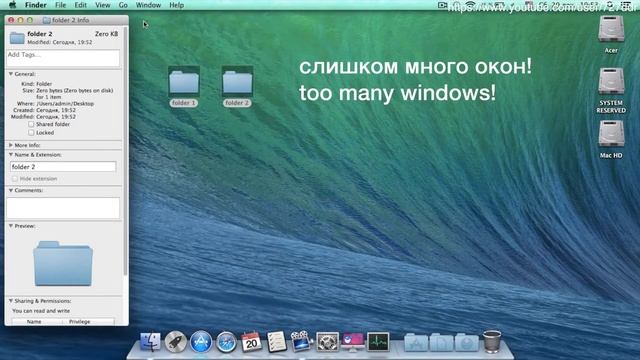Click the Add Tags field
The width and height of the screenshot is (640, 360).
[63, 58]
